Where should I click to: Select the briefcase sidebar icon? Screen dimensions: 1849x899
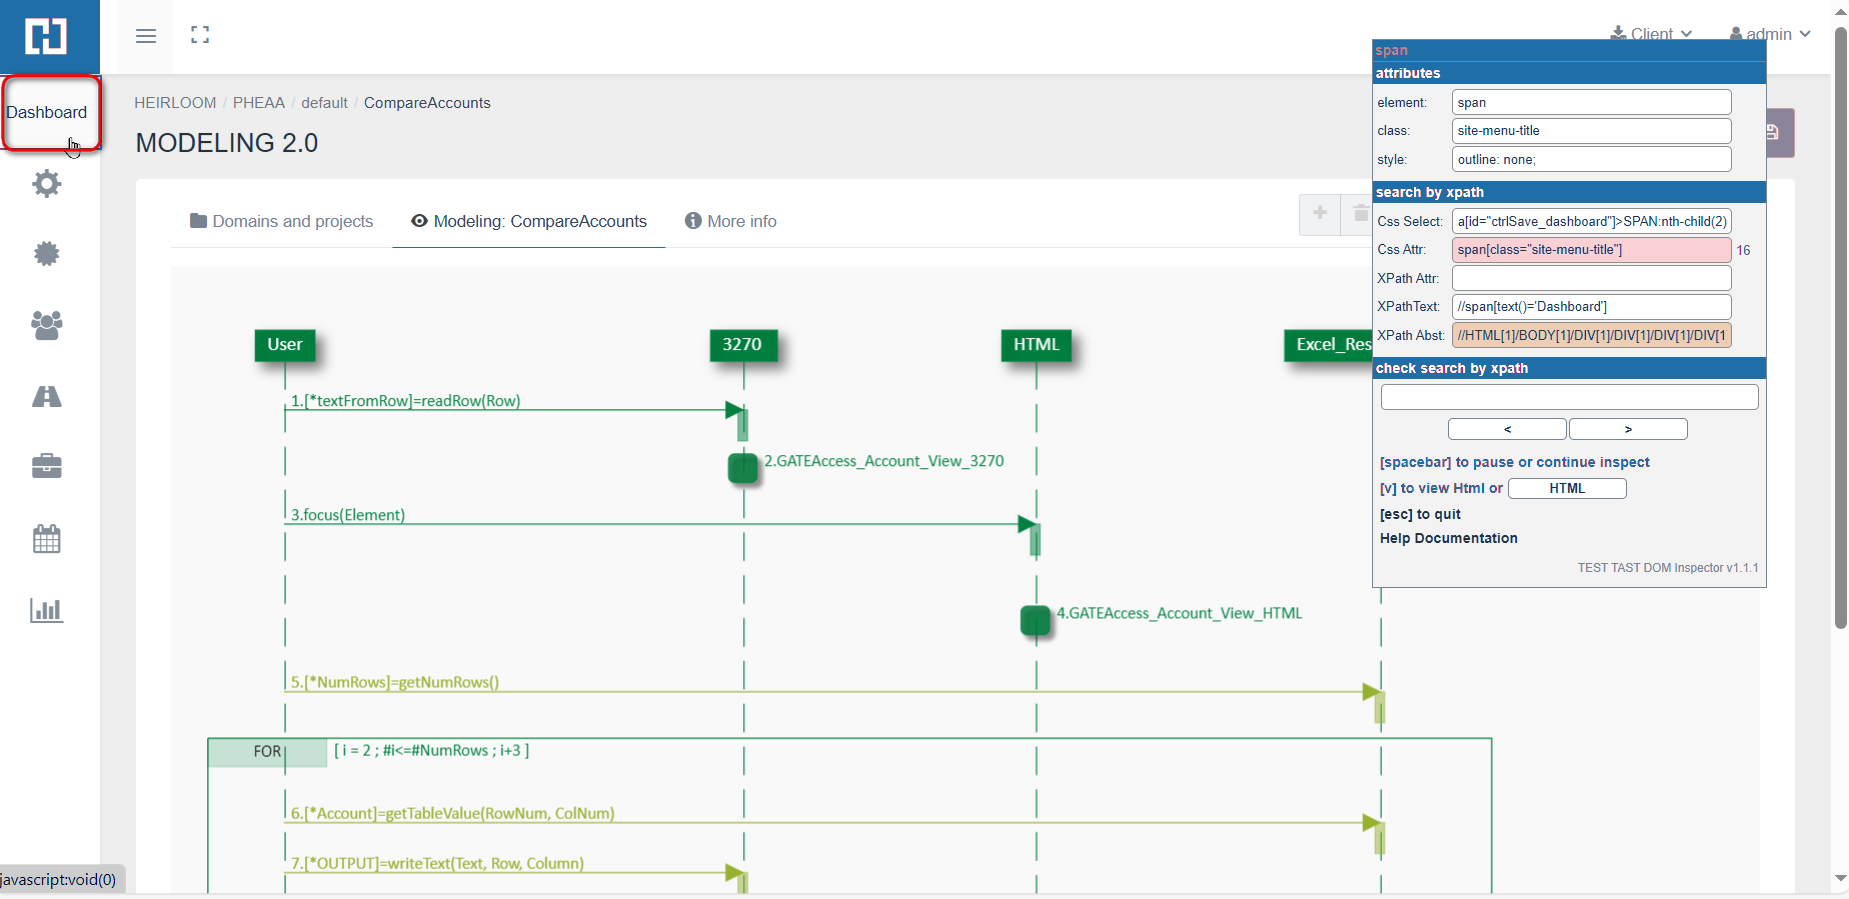[x=47, y=466]
